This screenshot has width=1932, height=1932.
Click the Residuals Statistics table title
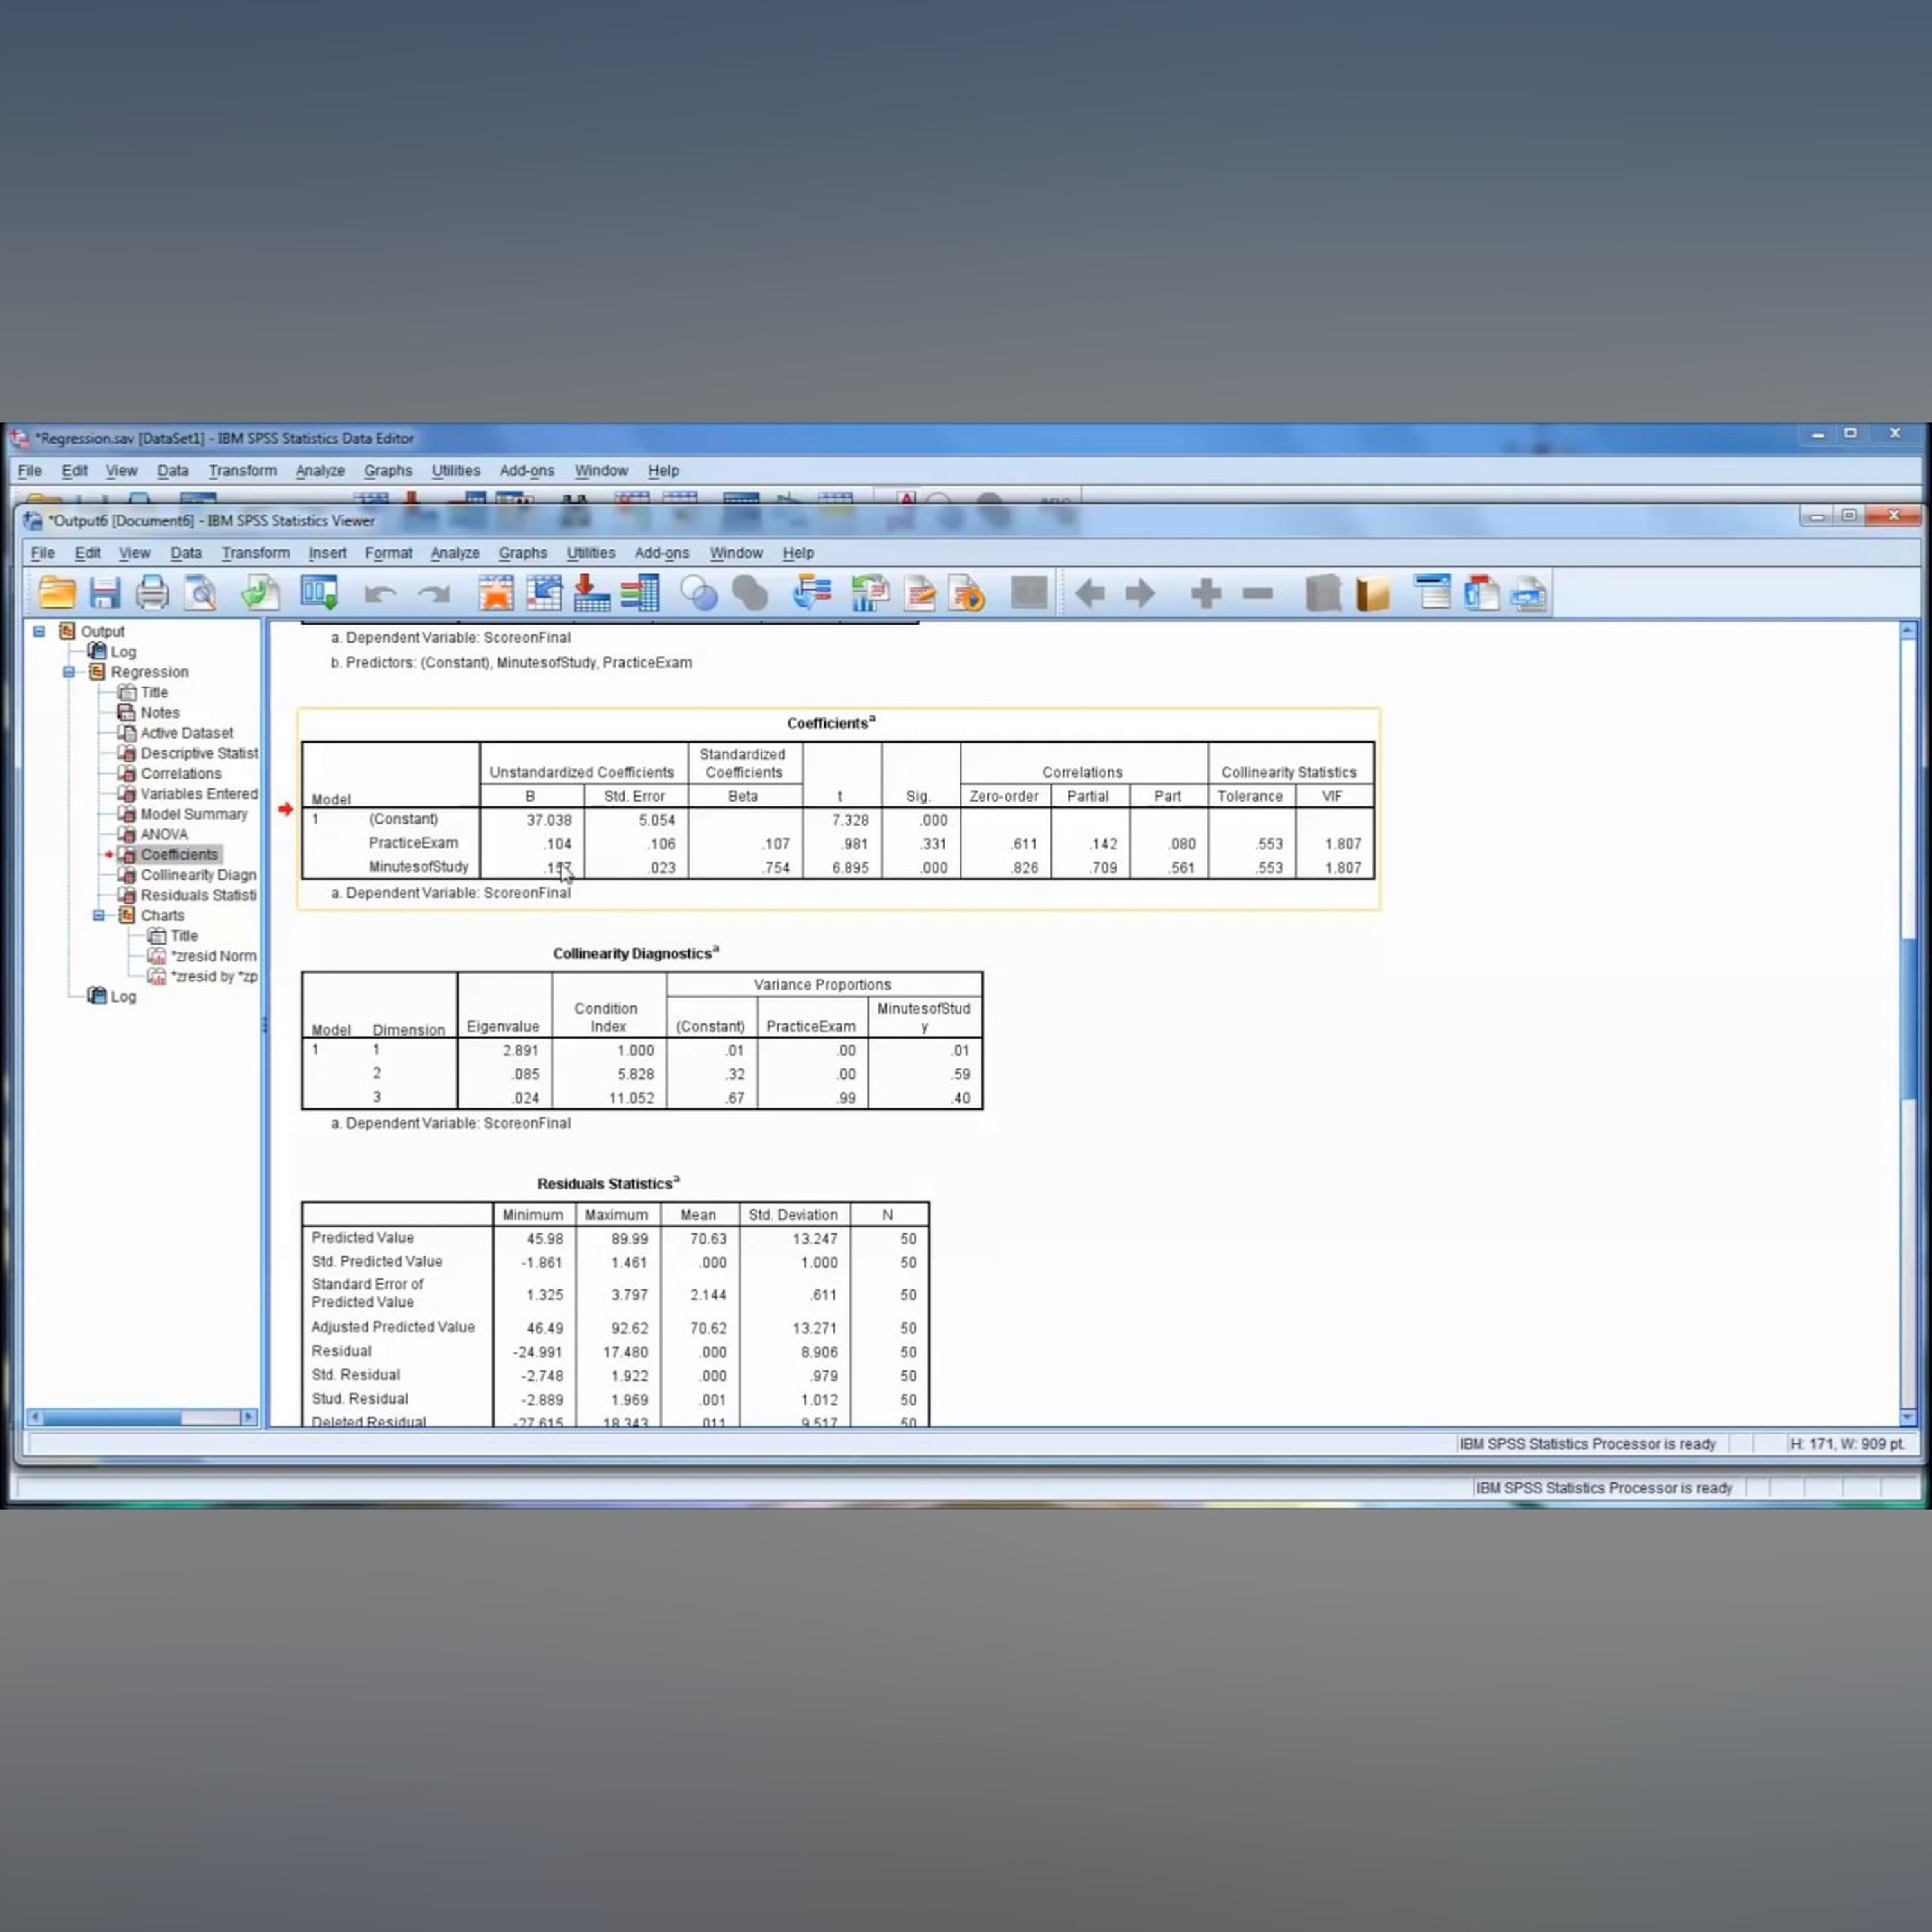coord(608,1183)
